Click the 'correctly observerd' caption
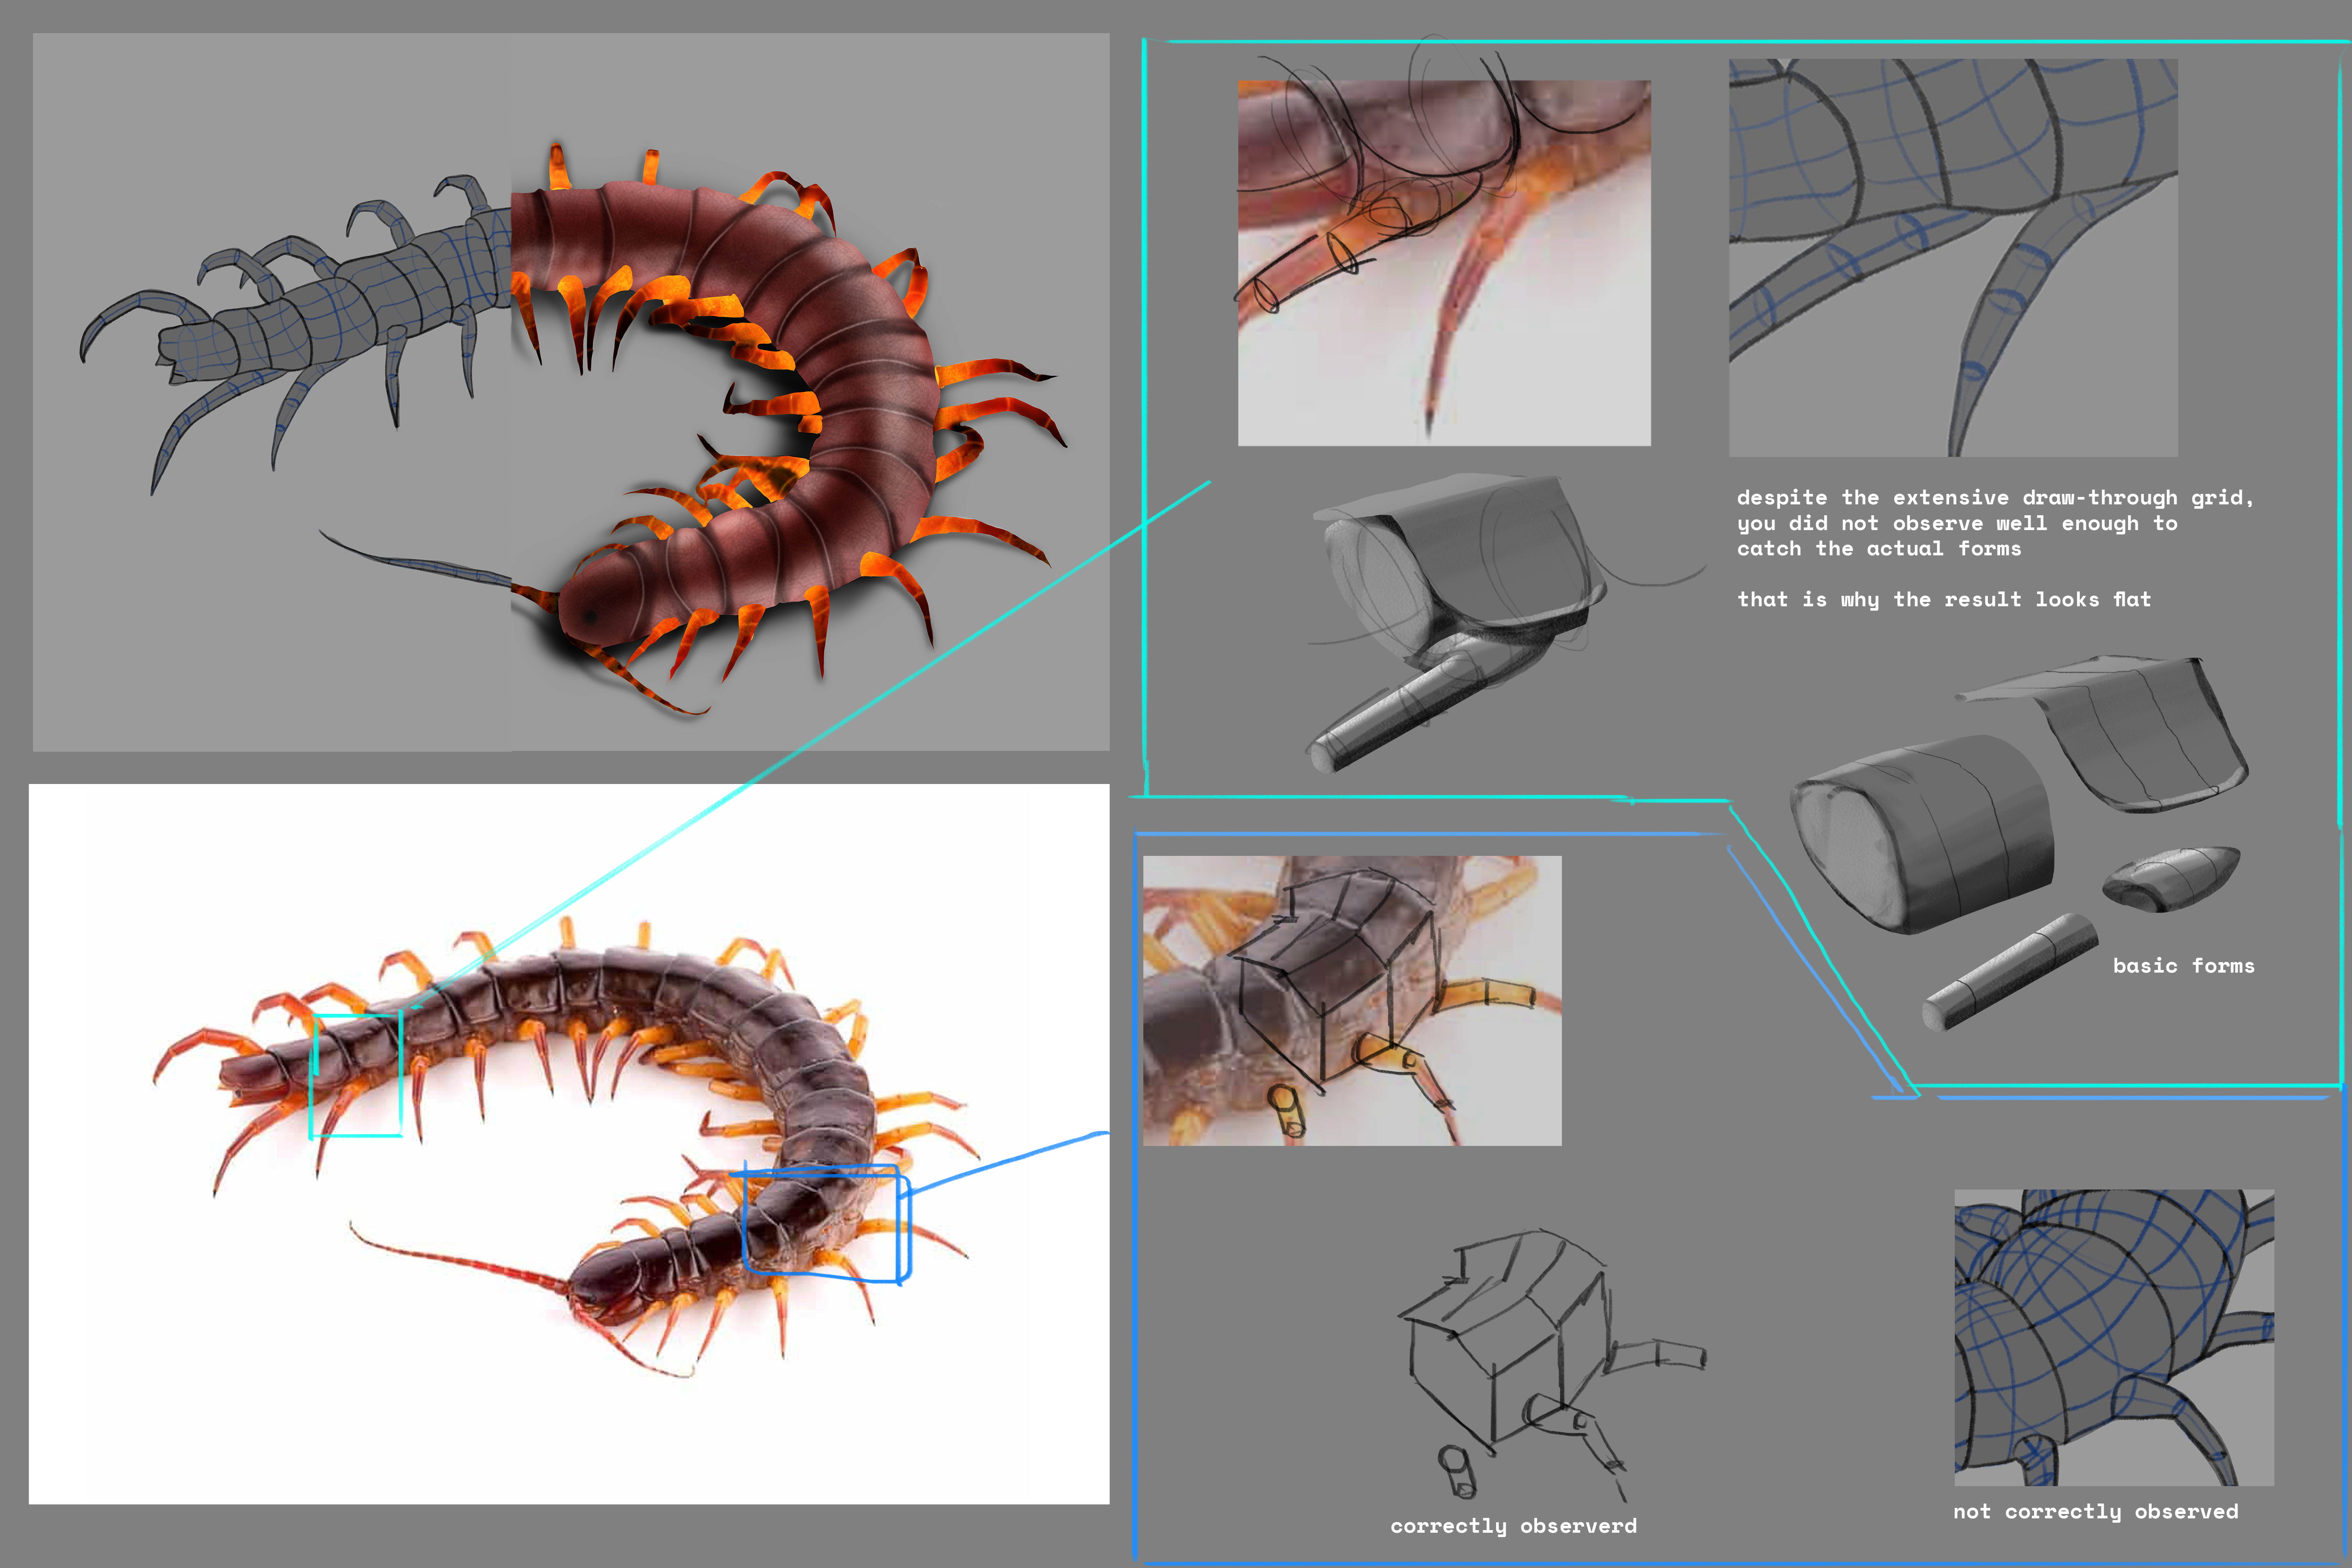This screenshot has width=2352, height=1568. click(x=1513, y=1526)
